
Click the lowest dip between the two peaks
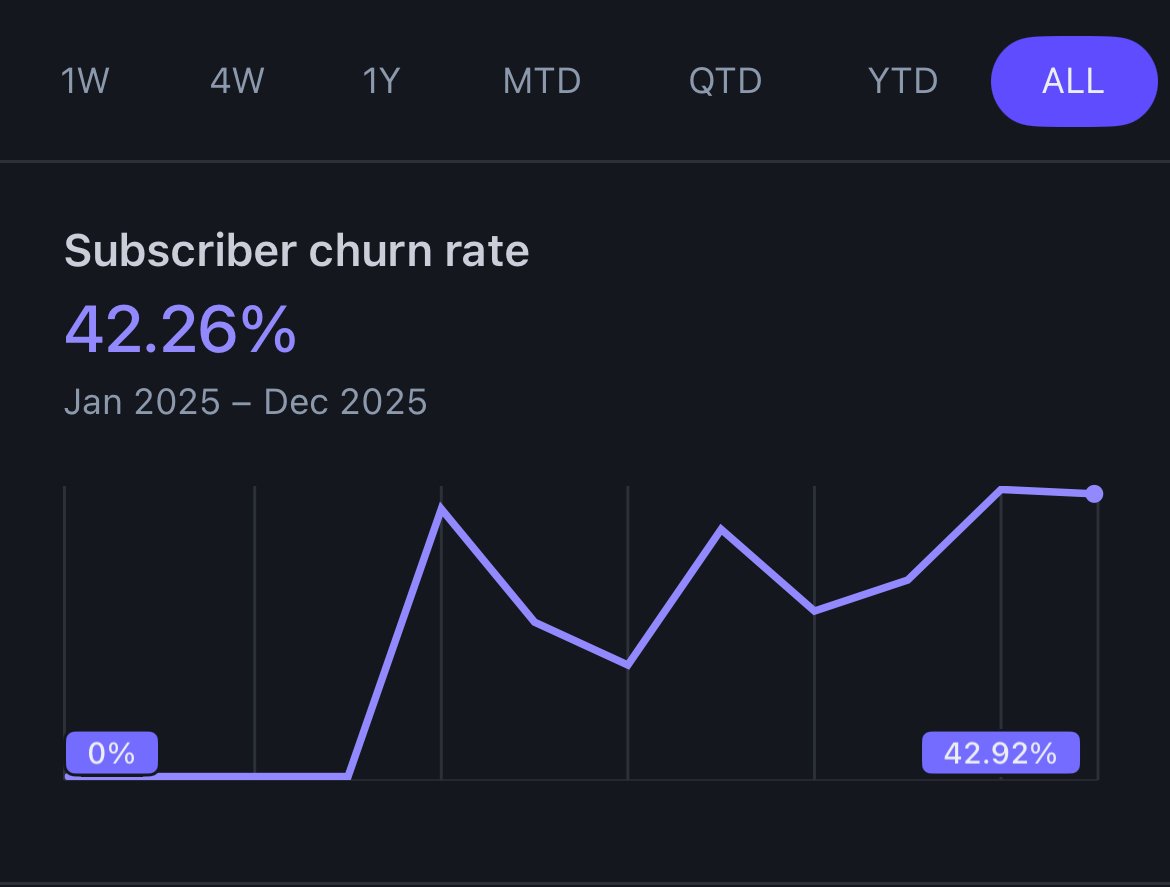click(628, 664)
